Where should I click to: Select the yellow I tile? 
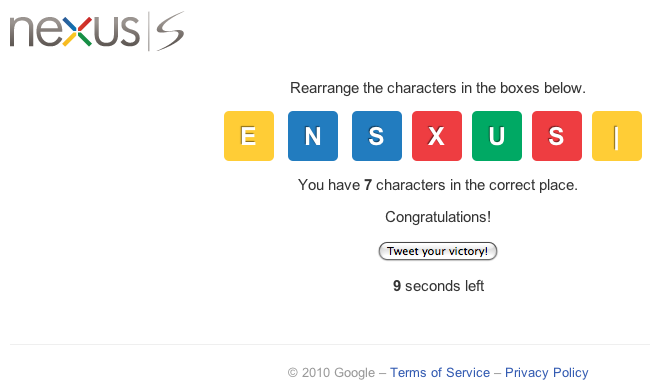[x=617, y=136]
